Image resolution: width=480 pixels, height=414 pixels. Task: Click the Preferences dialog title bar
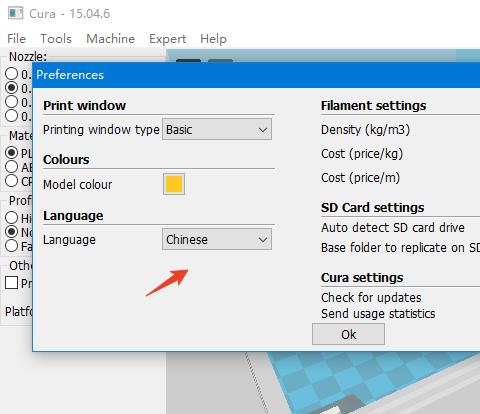(x=256, y=75)
